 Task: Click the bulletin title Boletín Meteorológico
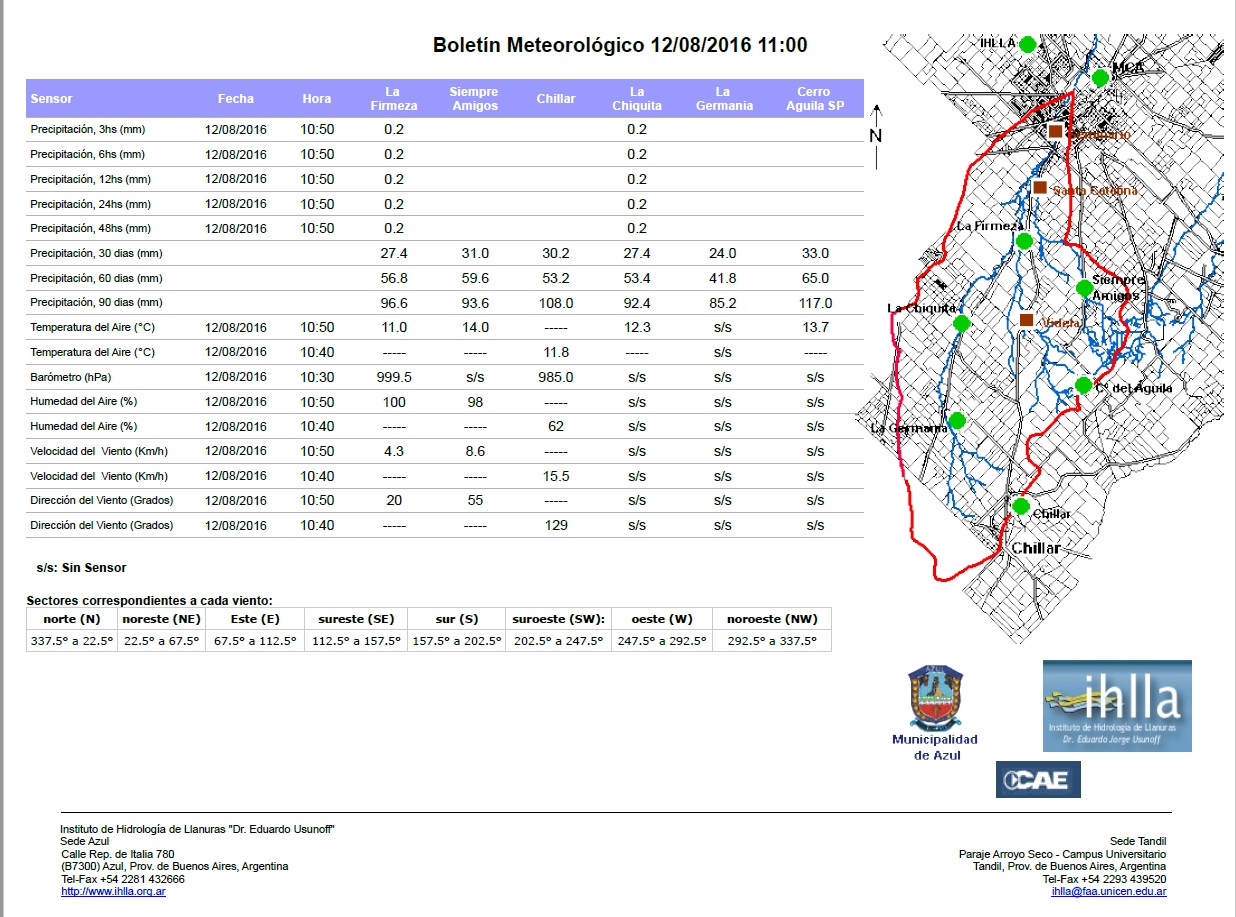pyautogui.click(x=620, y=45)
